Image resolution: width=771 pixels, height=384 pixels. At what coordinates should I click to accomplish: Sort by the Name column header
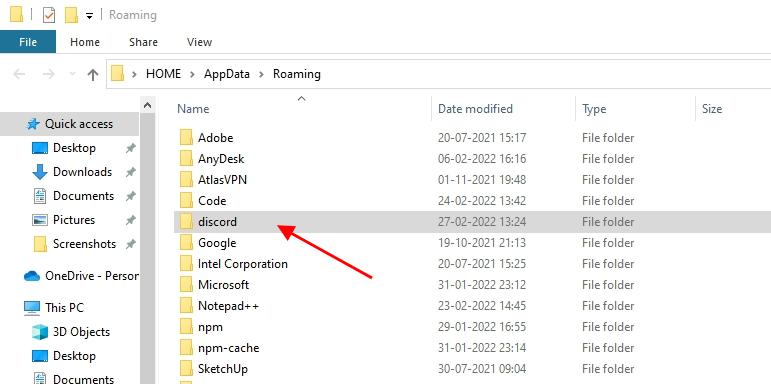[193, 109]
